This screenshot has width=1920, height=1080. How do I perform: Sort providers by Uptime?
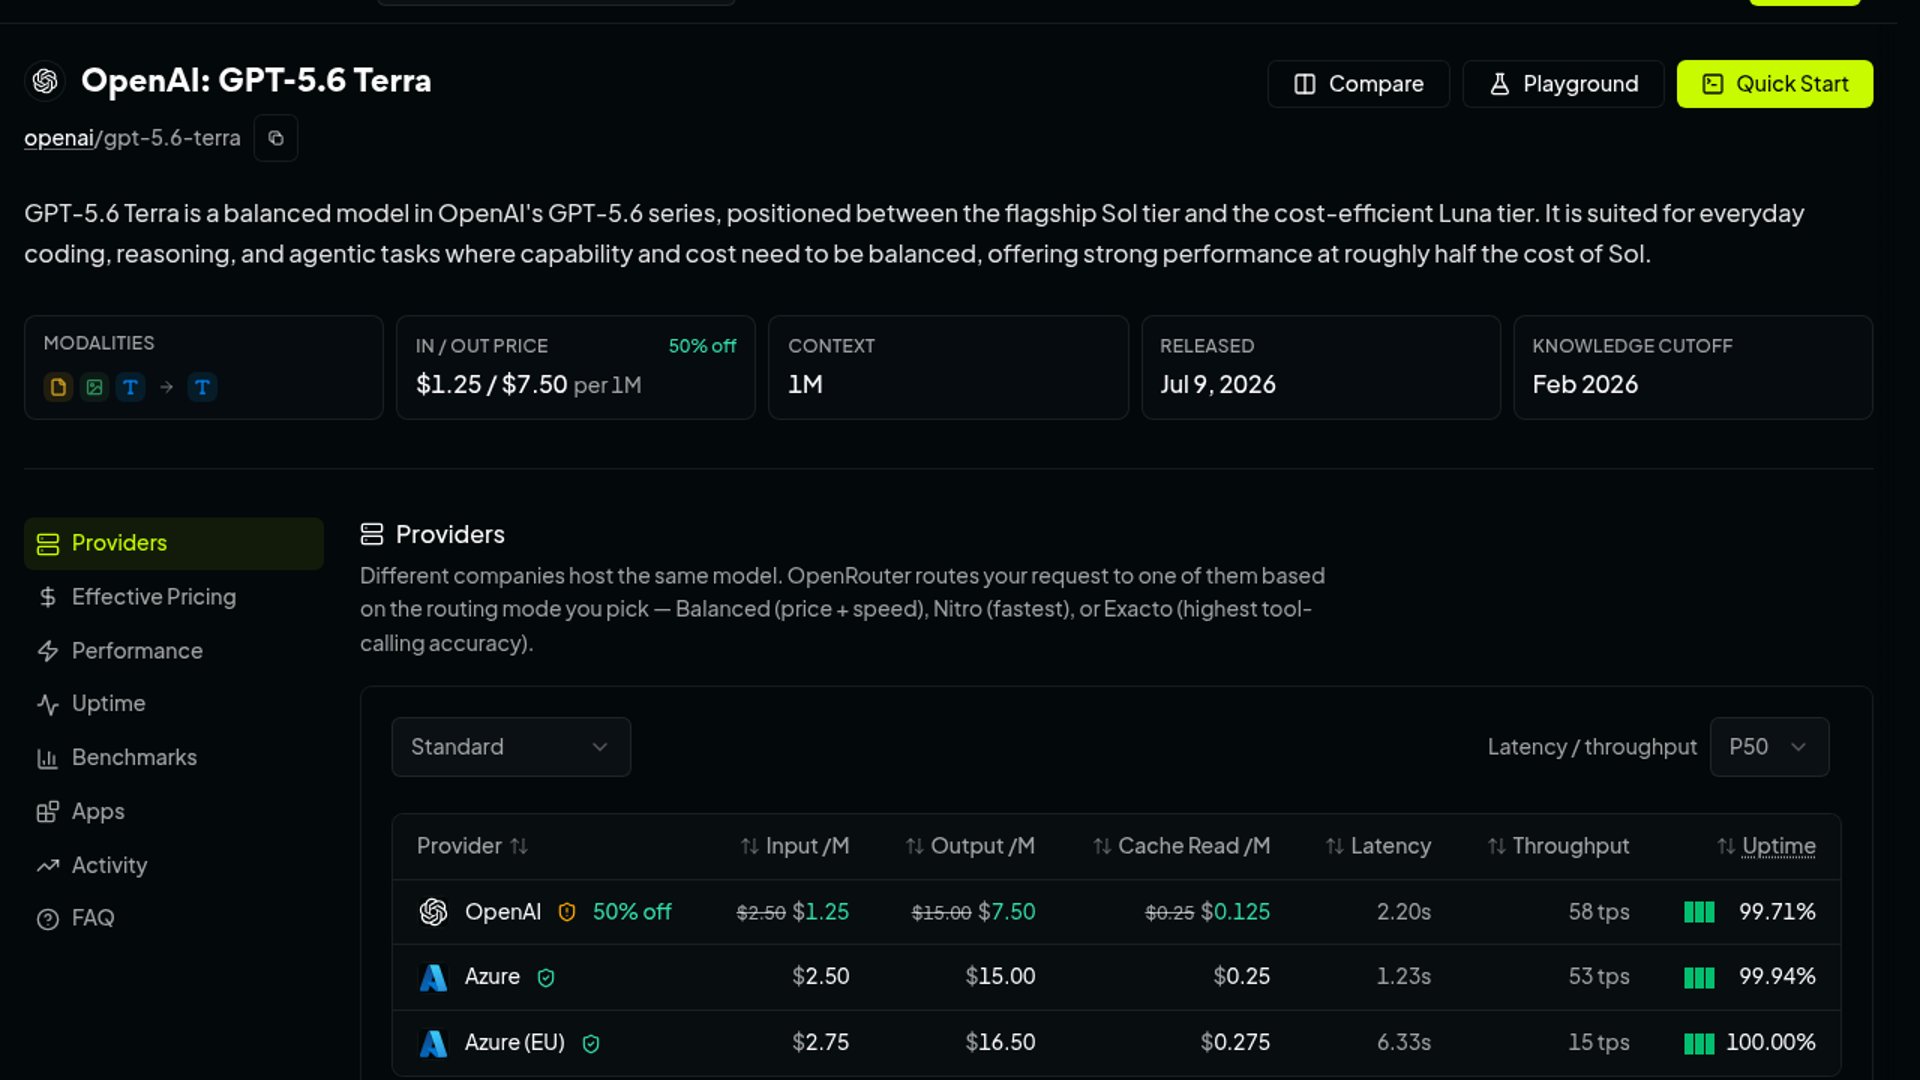point(1766,846)
